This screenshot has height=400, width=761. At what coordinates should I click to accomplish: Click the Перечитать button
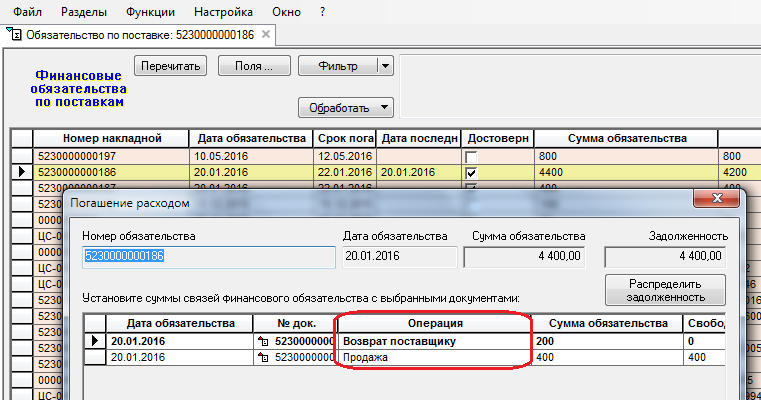tap(170, 66)
